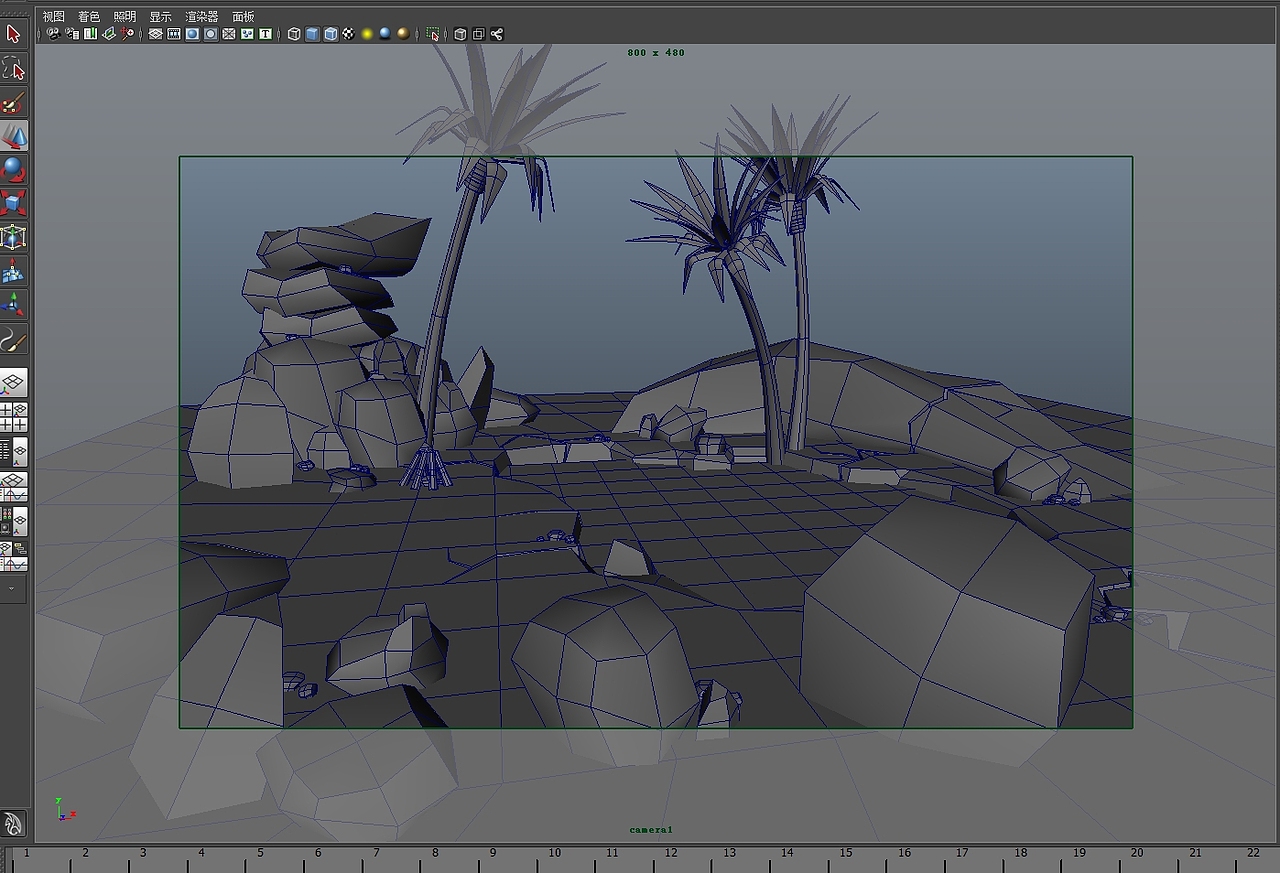This screenshot has width=1280, height=873.
Task: Select the Universal Manipulator tool
Action: pyautogui.click(x=13, y=238)
